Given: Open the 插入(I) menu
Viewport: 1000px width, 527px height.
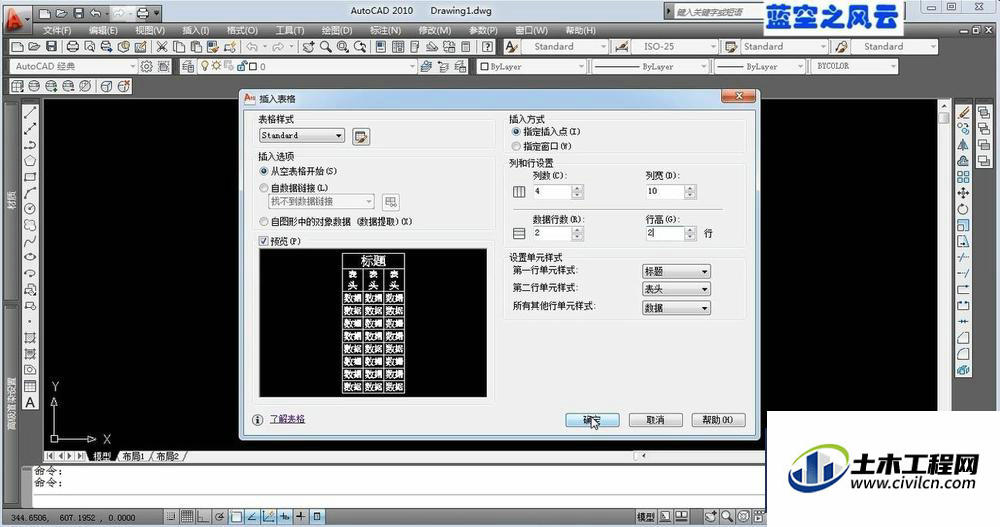Looking at the screenshot, I should point(196,30).
